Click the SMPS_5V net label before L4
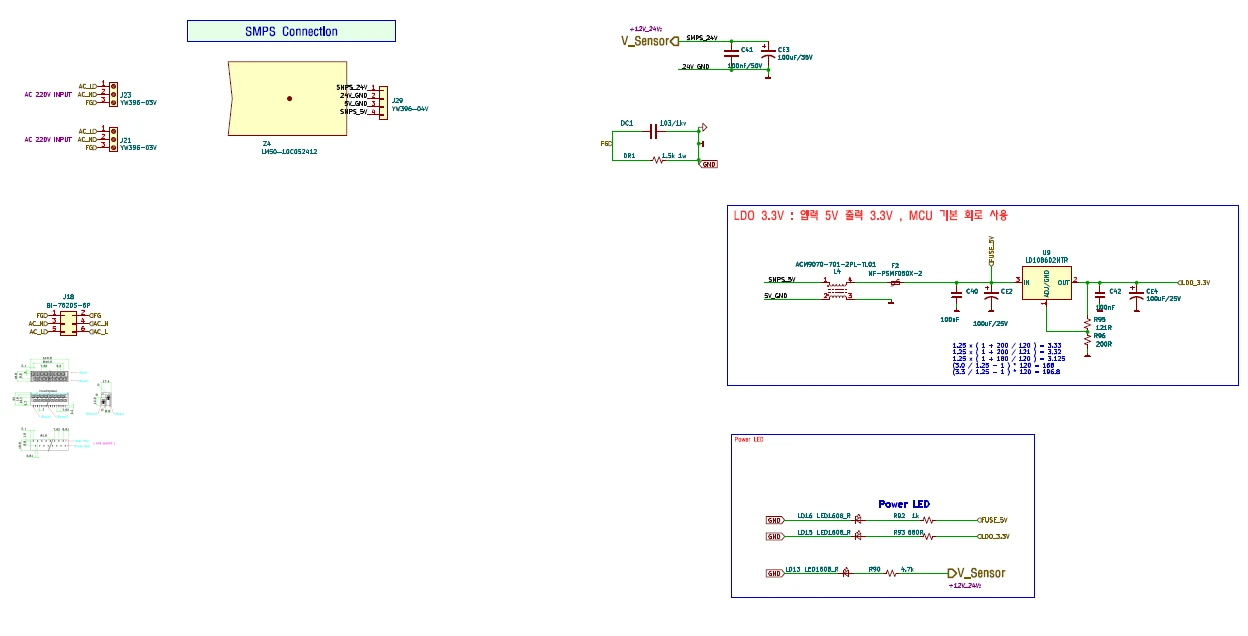The height and width of the screenshot is (636, 1248). pyautogui.click(x=782, y=280)
